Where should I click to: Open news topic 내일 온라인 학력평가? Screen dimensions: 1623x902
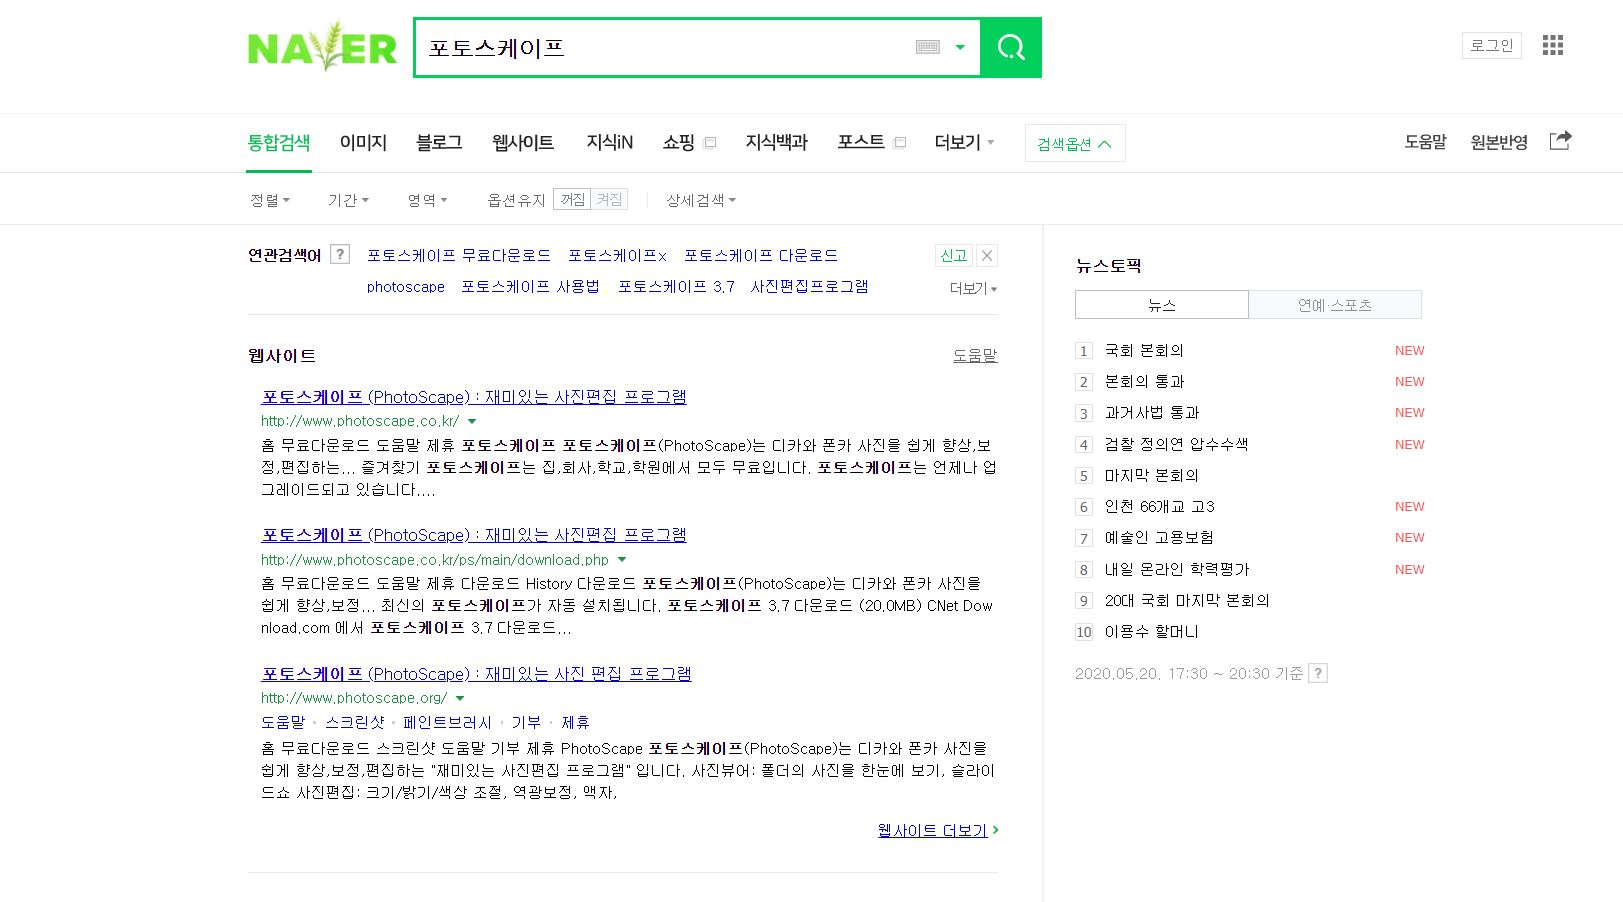click(1177, 569)
